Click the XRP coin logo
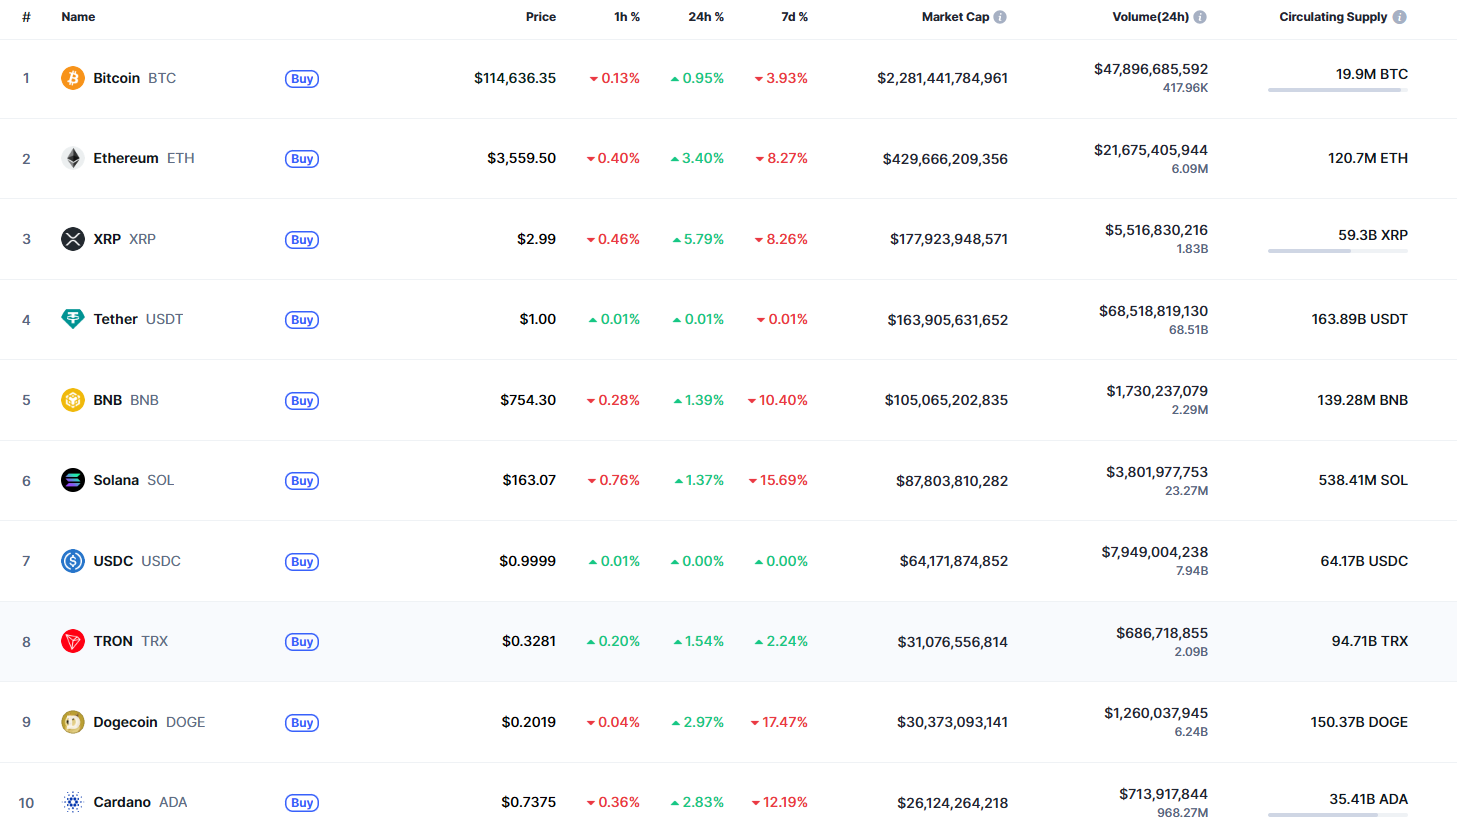 coord(73,239)
